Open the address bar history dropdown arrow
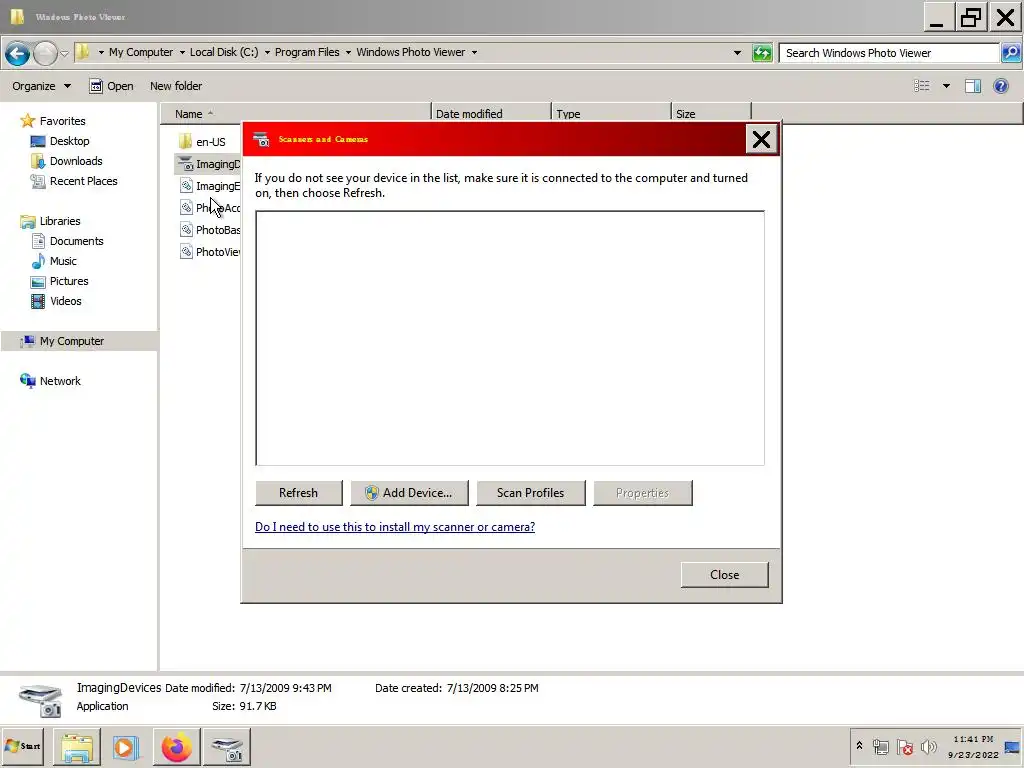Screen dimensions: 1024x768 click(737, 53)
